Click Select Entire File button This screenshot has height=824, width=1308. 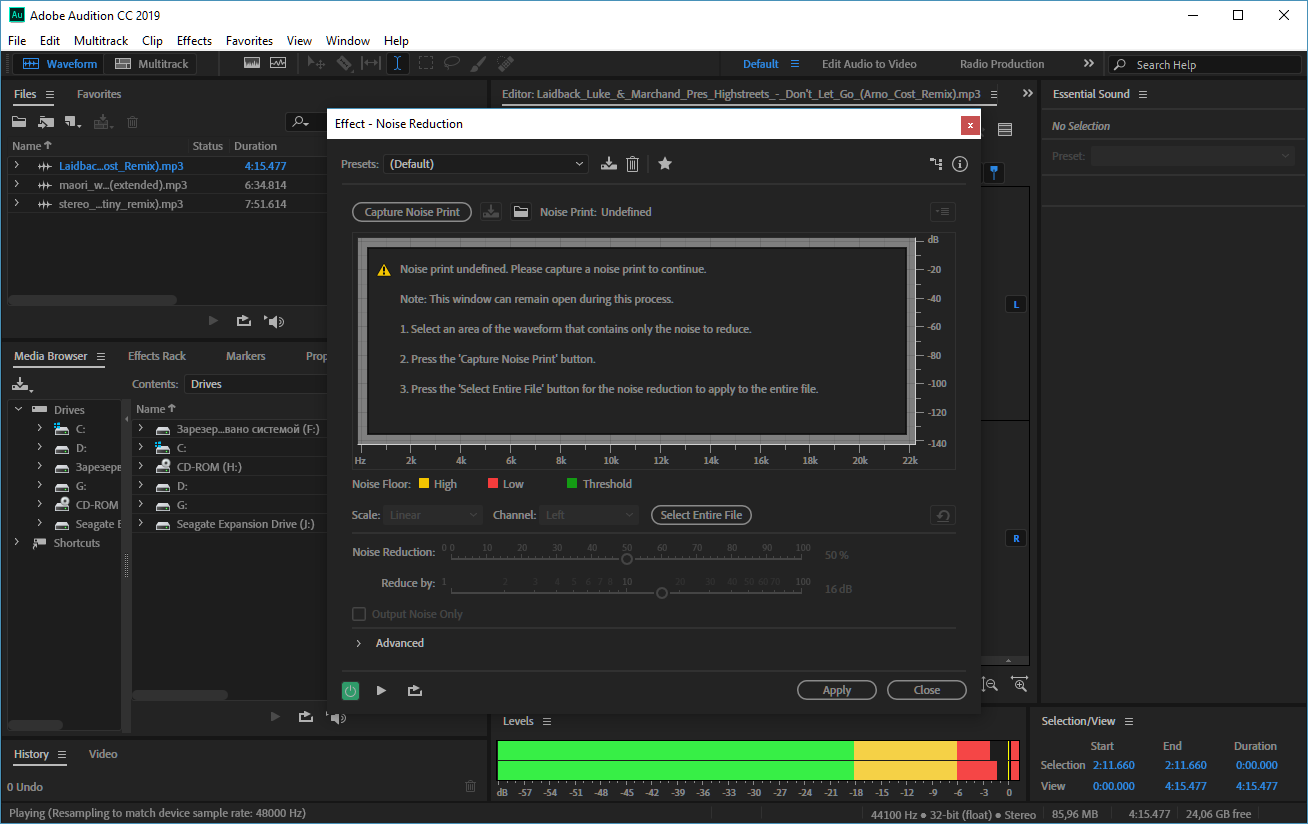[x=701, y=515]
